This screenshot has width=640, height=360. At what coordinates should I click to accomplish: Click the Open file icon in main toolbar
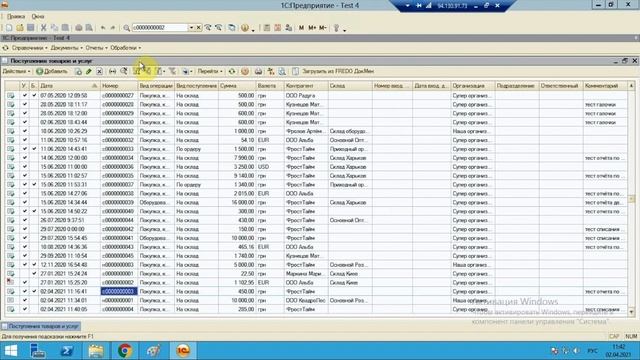click(20, 28)
